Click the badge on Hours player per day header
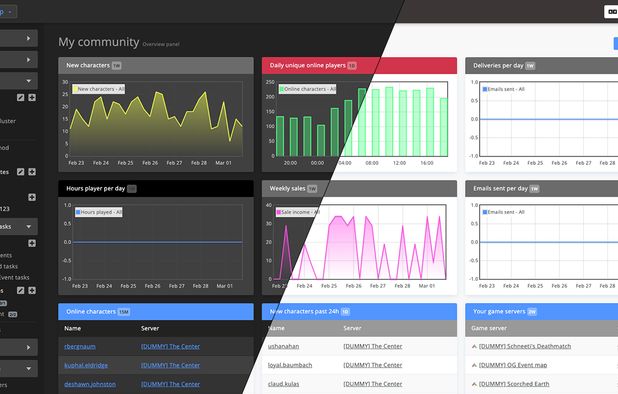This screenshot has width=618, height=394. point(132,189)
